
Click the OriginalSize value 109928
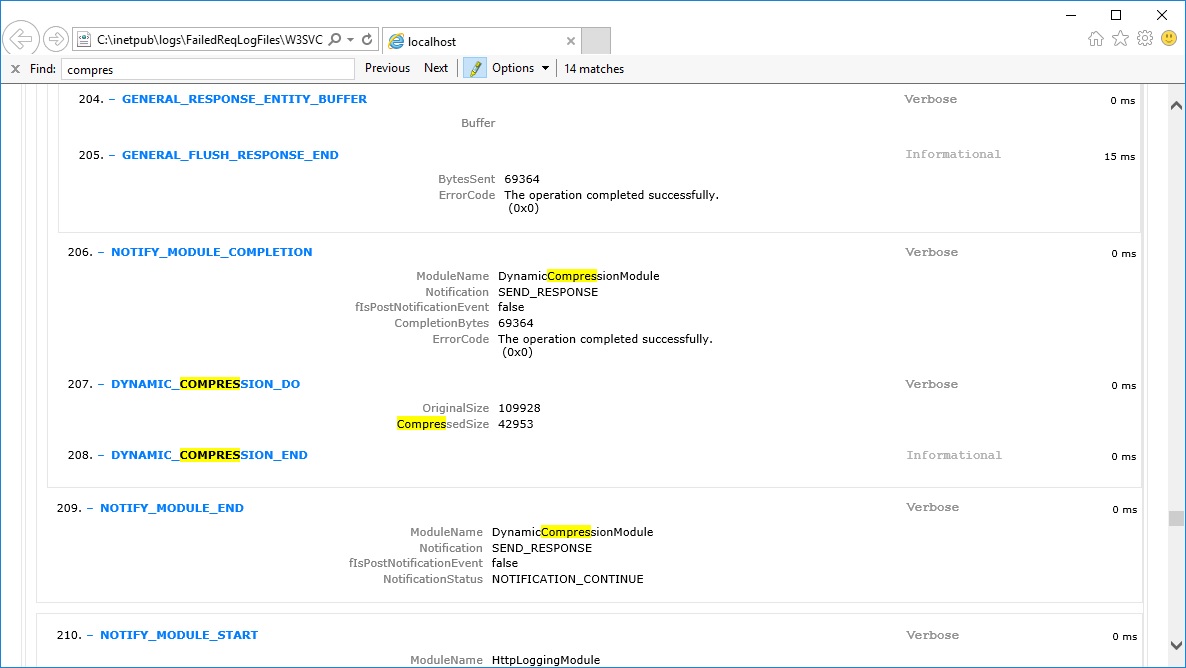pos(519,408)
